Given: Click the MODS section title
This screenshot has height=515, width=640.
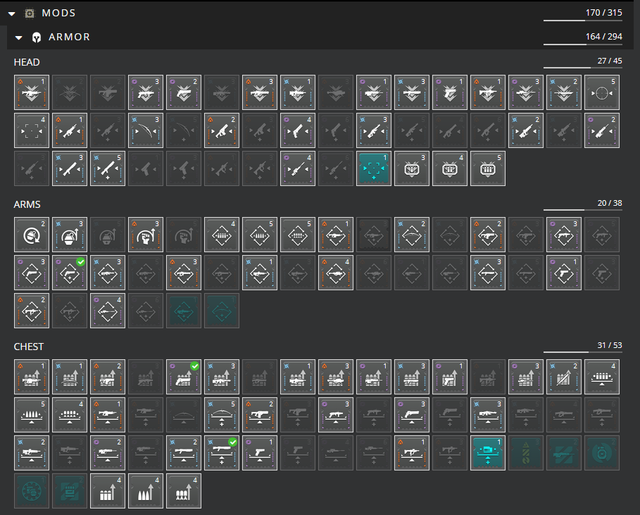Looking at the screenshot, I should (x=59, y=13).
